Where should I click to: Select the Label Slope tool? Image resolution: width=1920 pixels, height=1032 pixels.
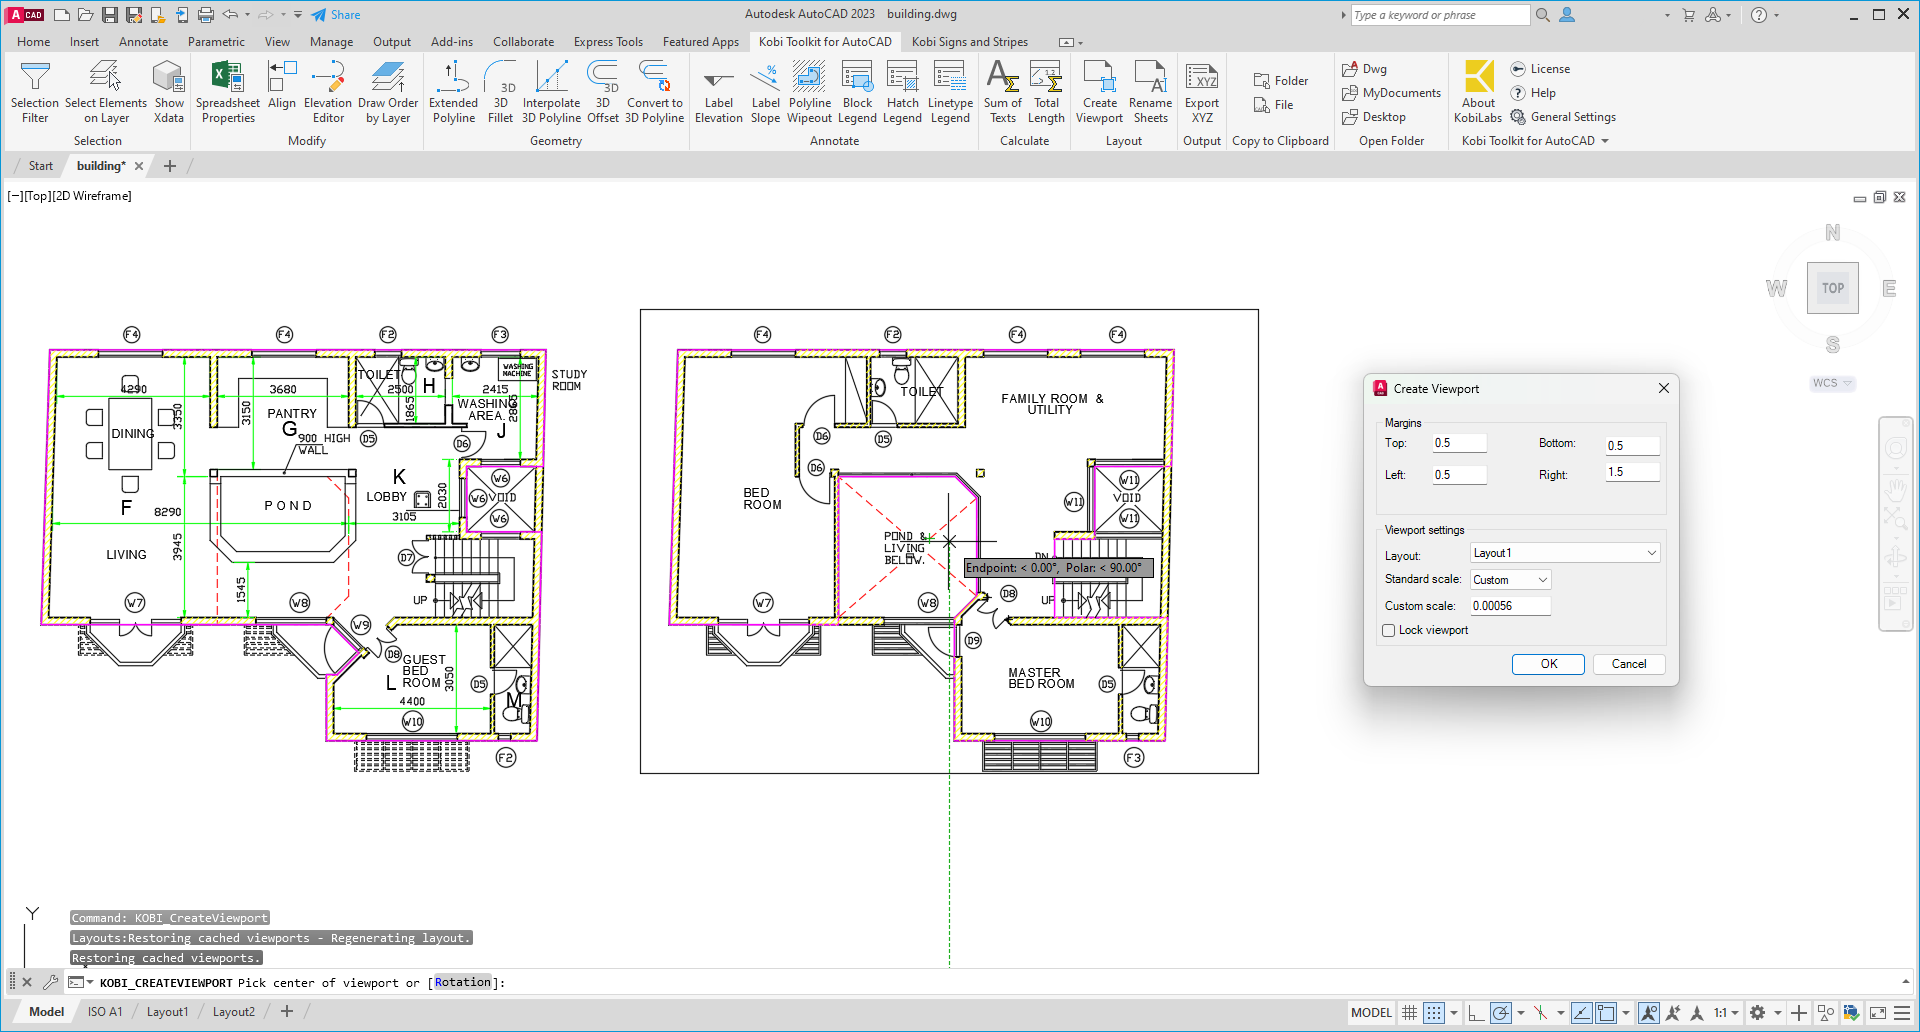[765, 92]
